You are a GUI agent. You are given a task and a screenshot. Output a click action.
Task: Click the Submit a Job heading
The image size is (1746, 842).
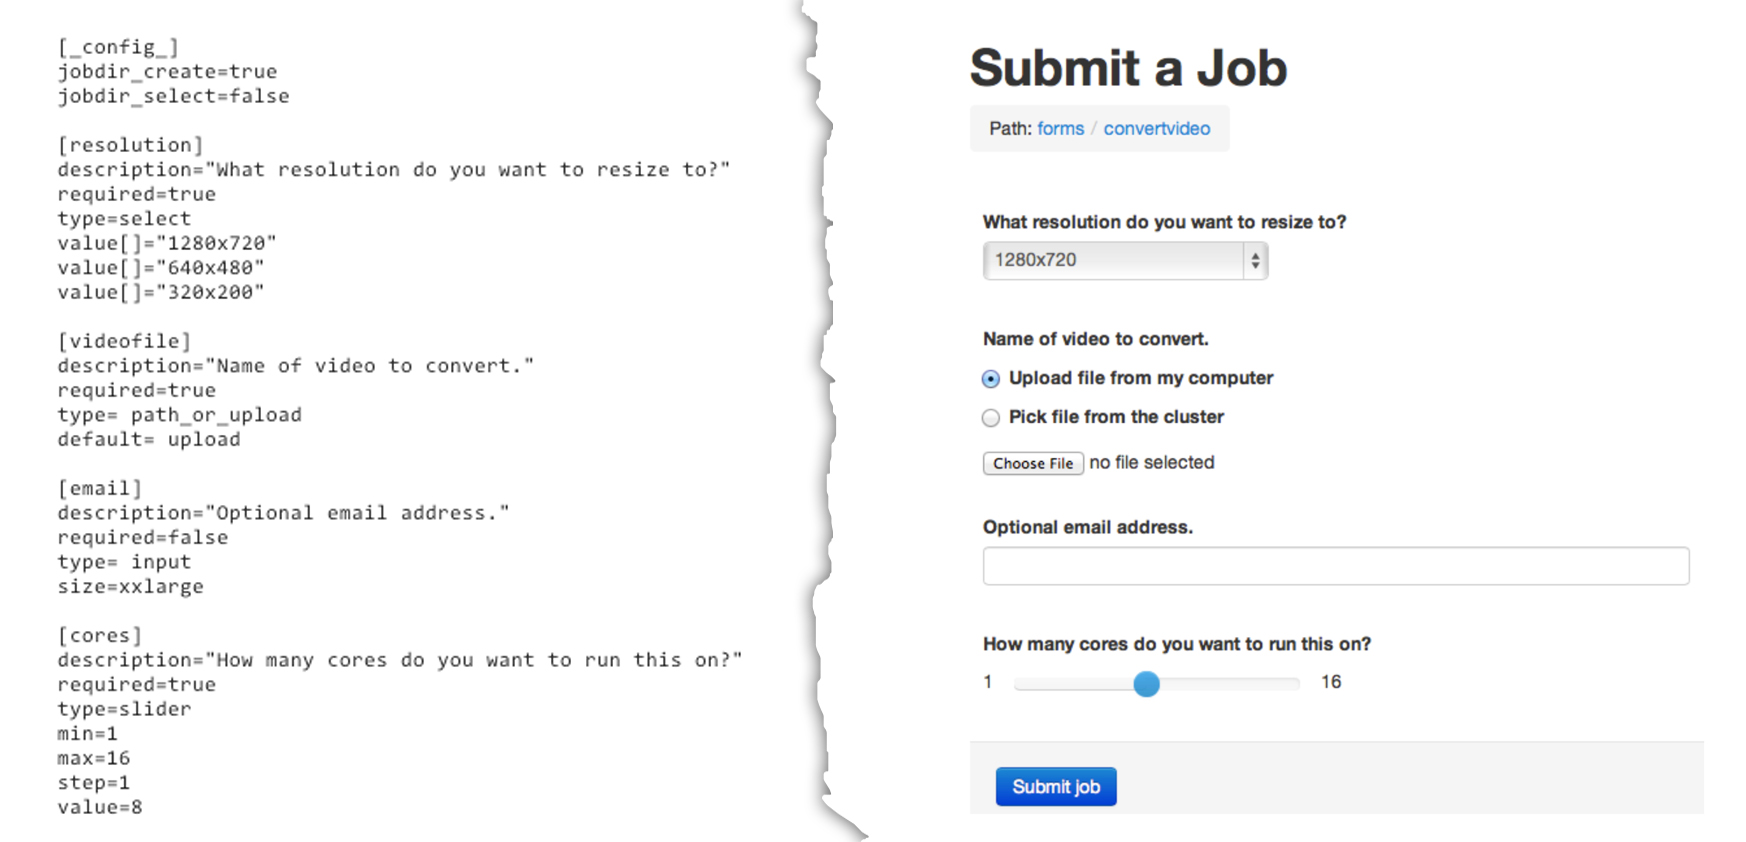click(x=1128, y=68)
